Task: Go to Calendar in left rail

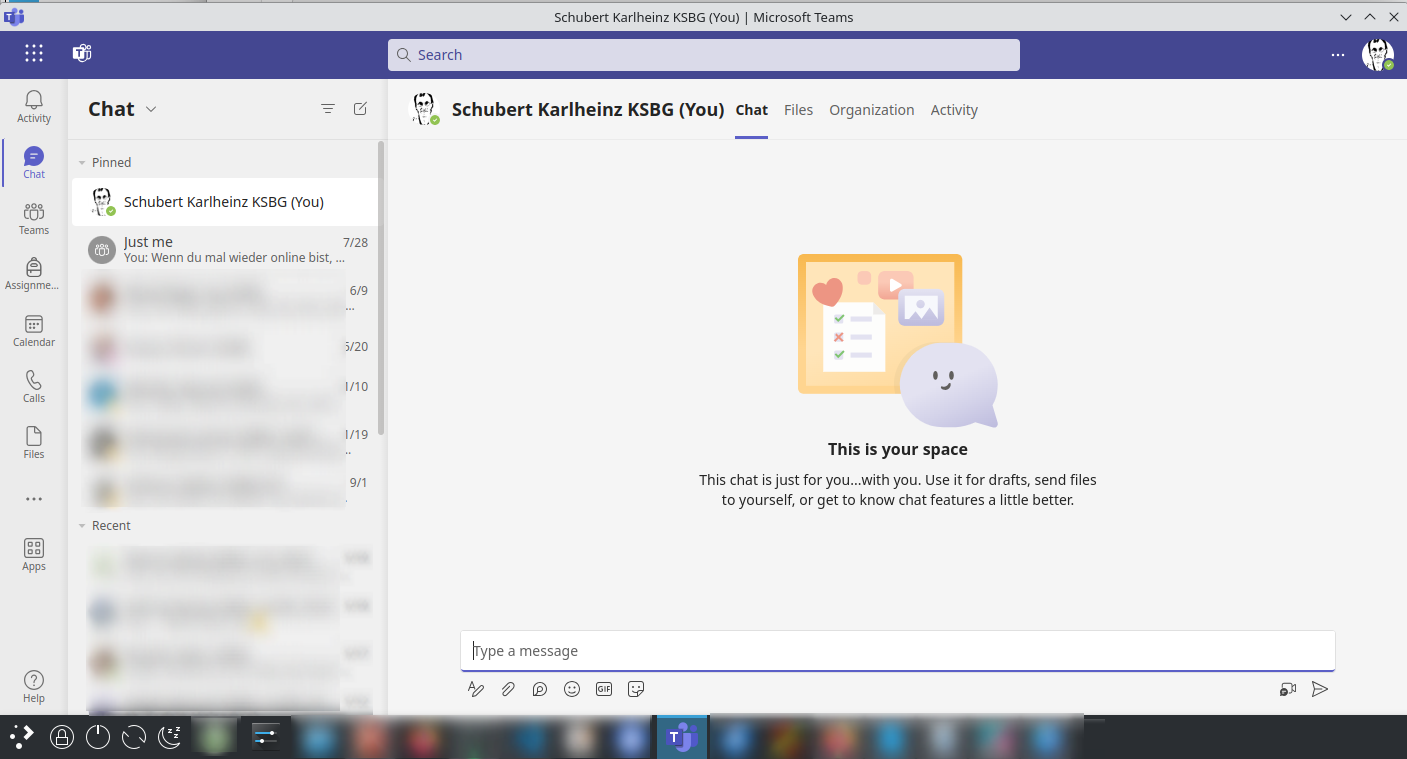Action: [34, 330]
